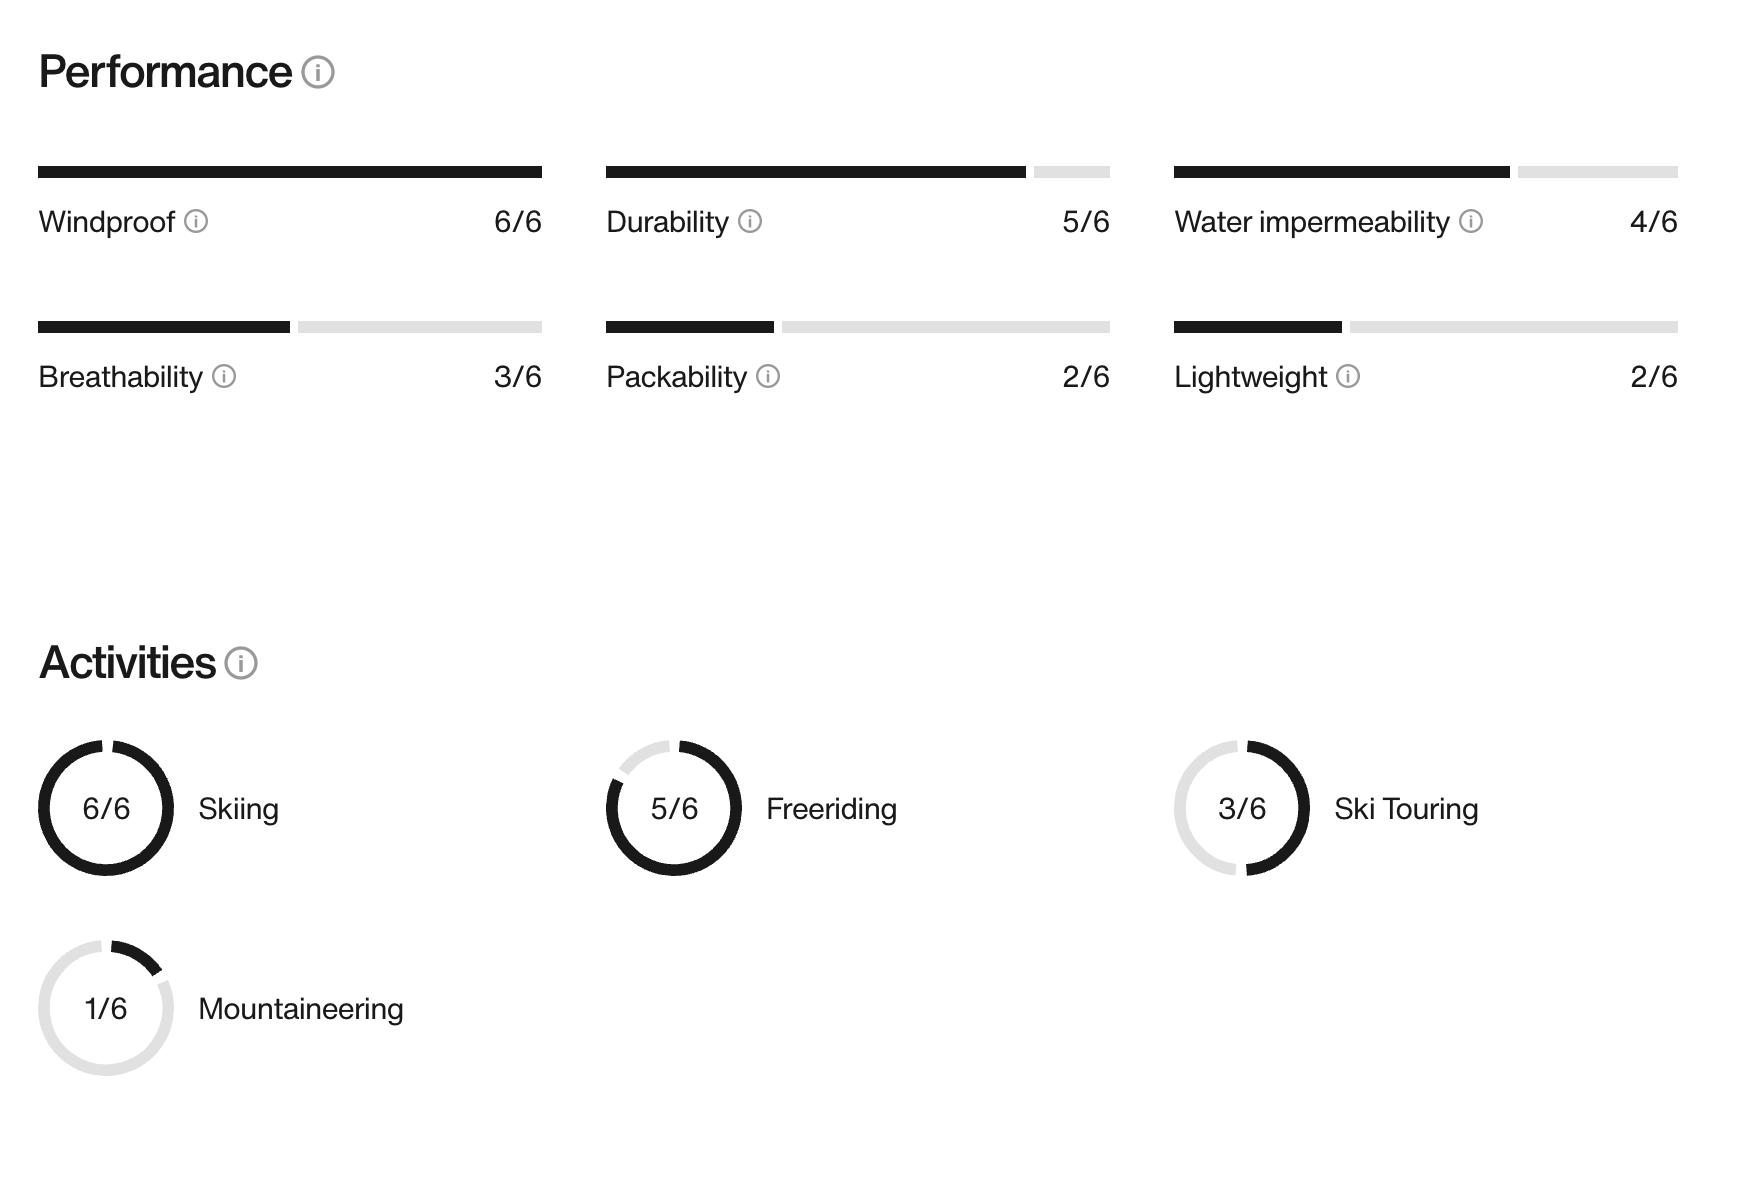Show info about Windproof rating

point(196,221)
